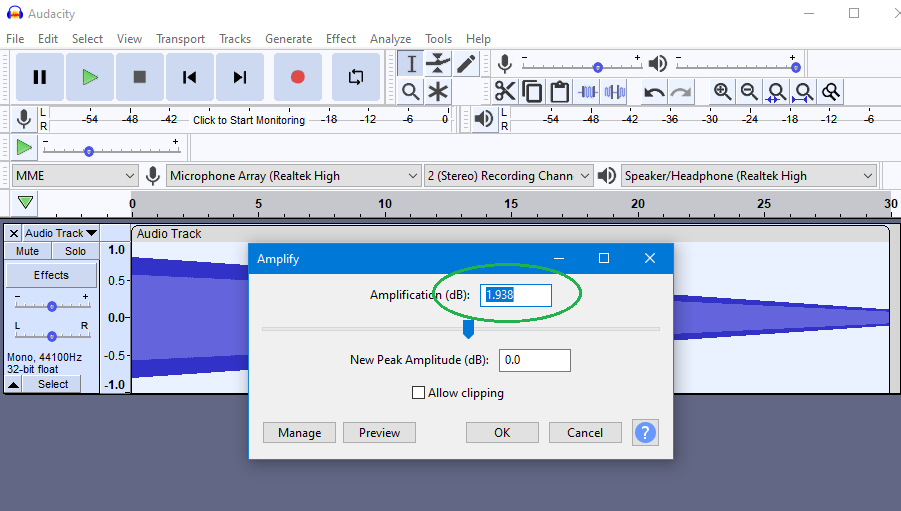Pause playback with the Pause button
901x511 pixels.
click(40, 77)
